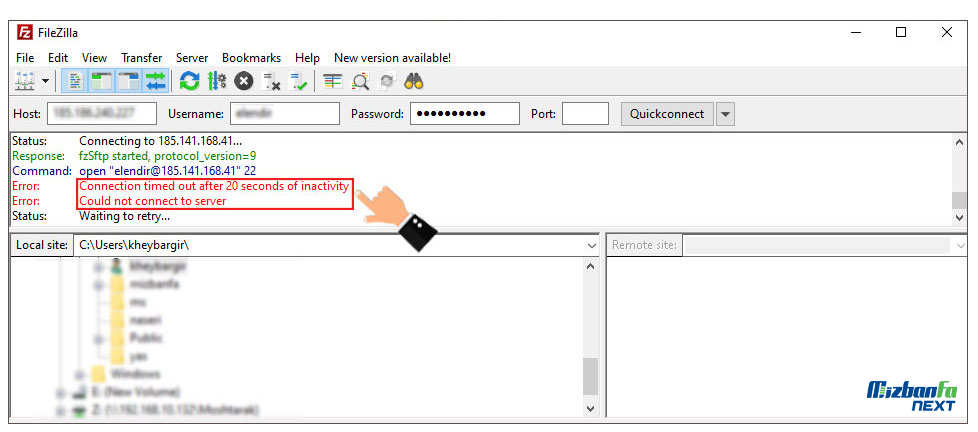Expand the mizbanfa folder

point(98,285)
